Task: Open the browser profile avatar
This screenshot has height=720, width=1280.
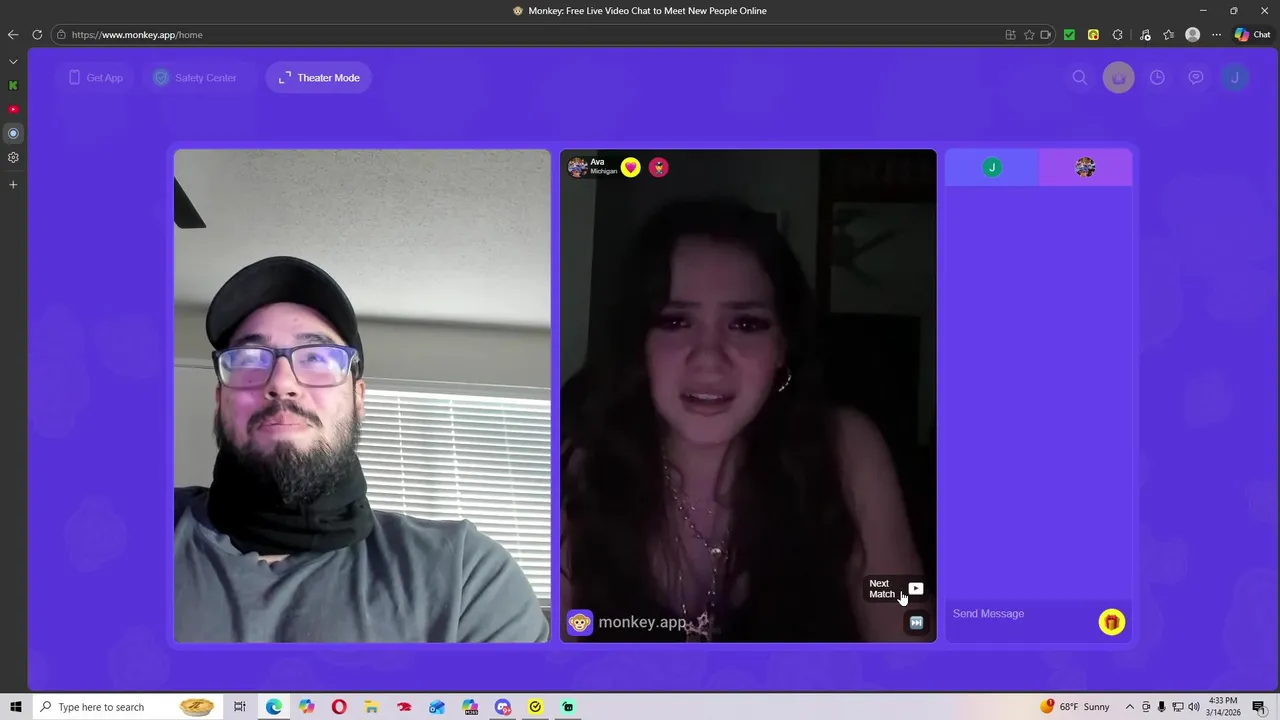Action: click(x=1192, y=35)
